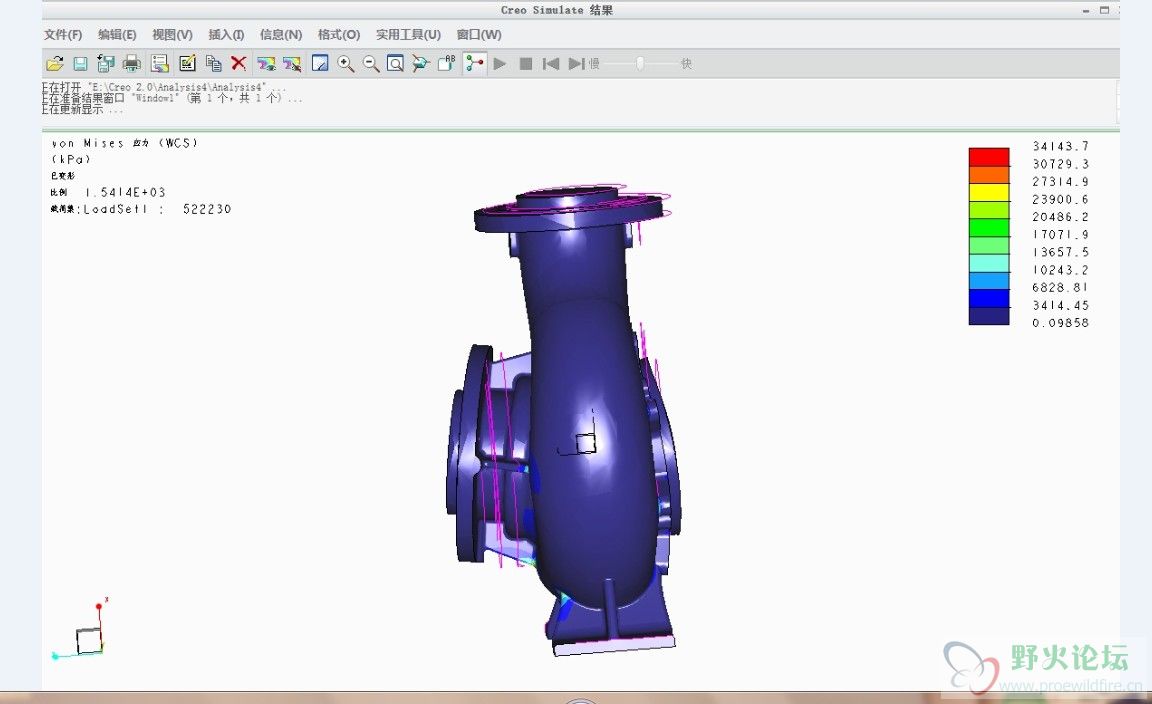Copy the result window definition
The height and width of the screenshot is (704, 1152).
(214, 64)
